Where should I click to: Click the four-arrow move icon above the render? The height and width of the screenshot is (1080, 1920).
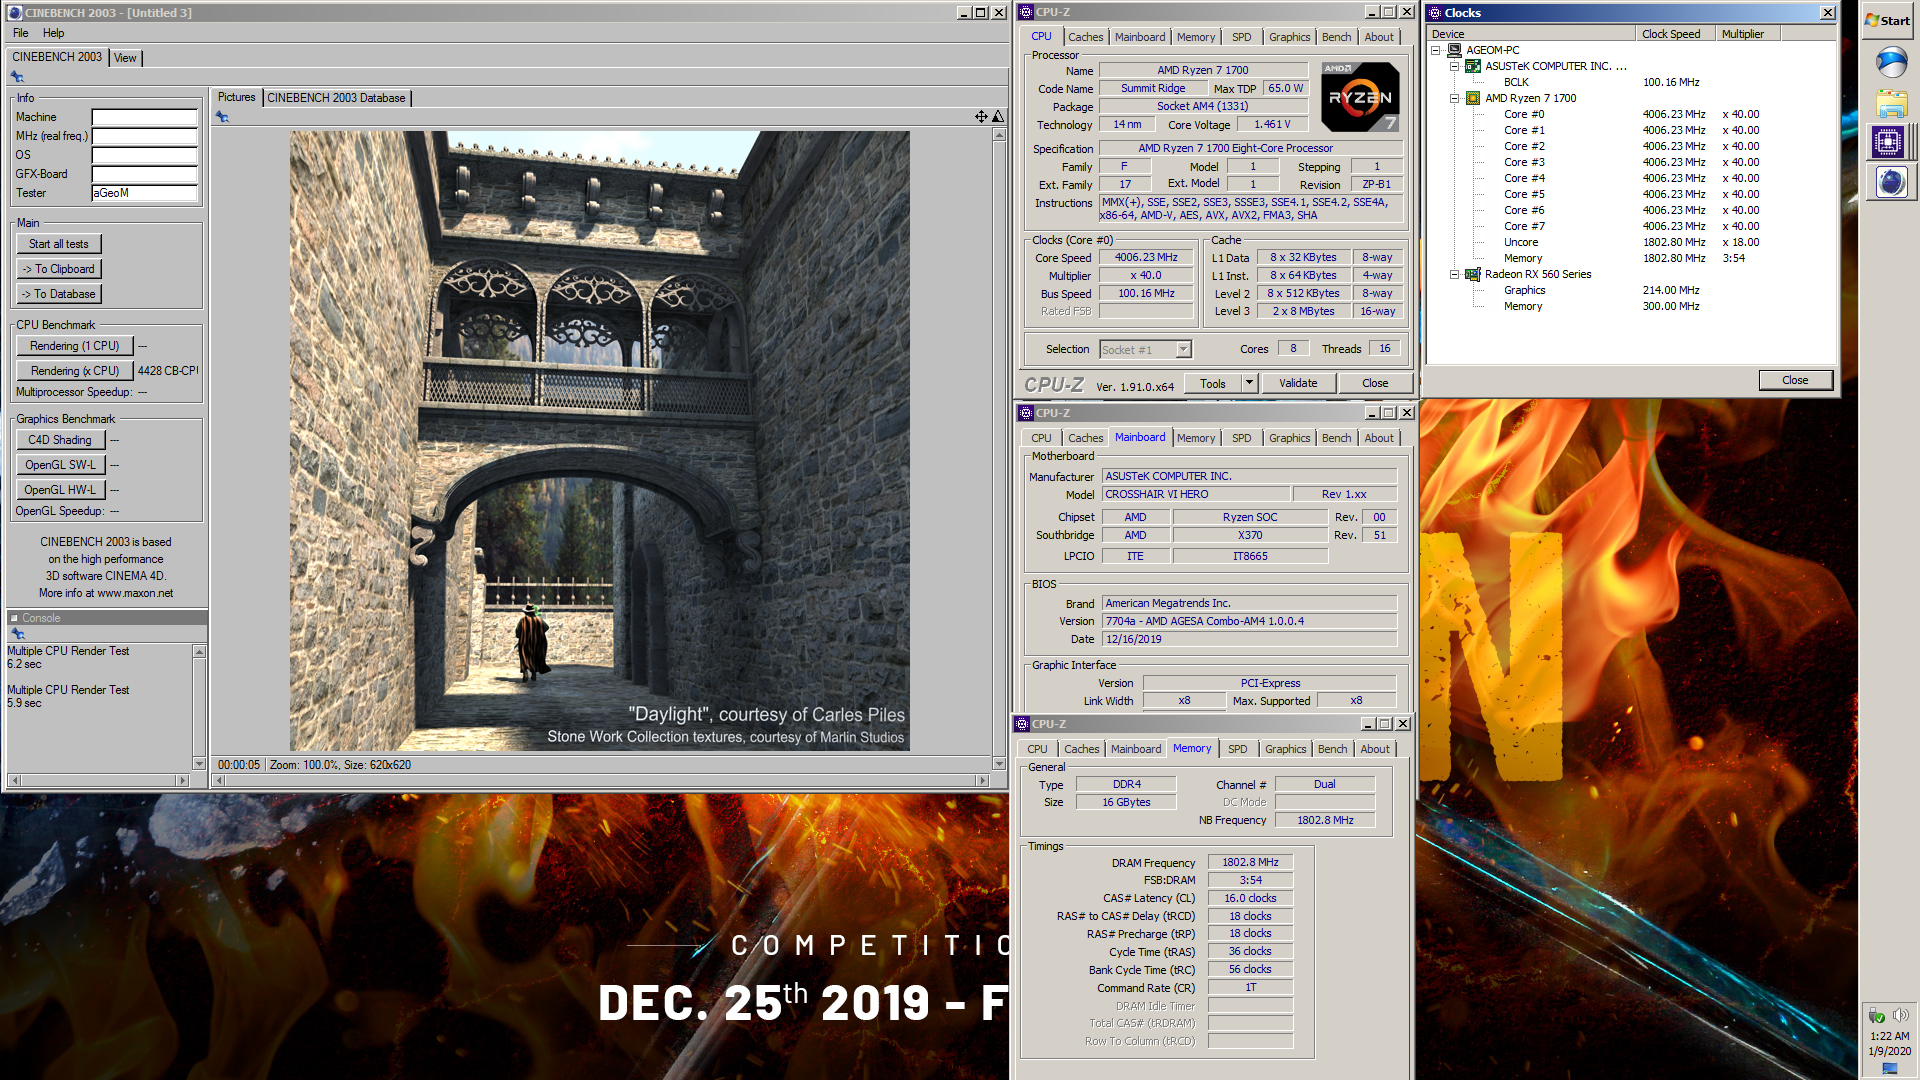[981, 117]
